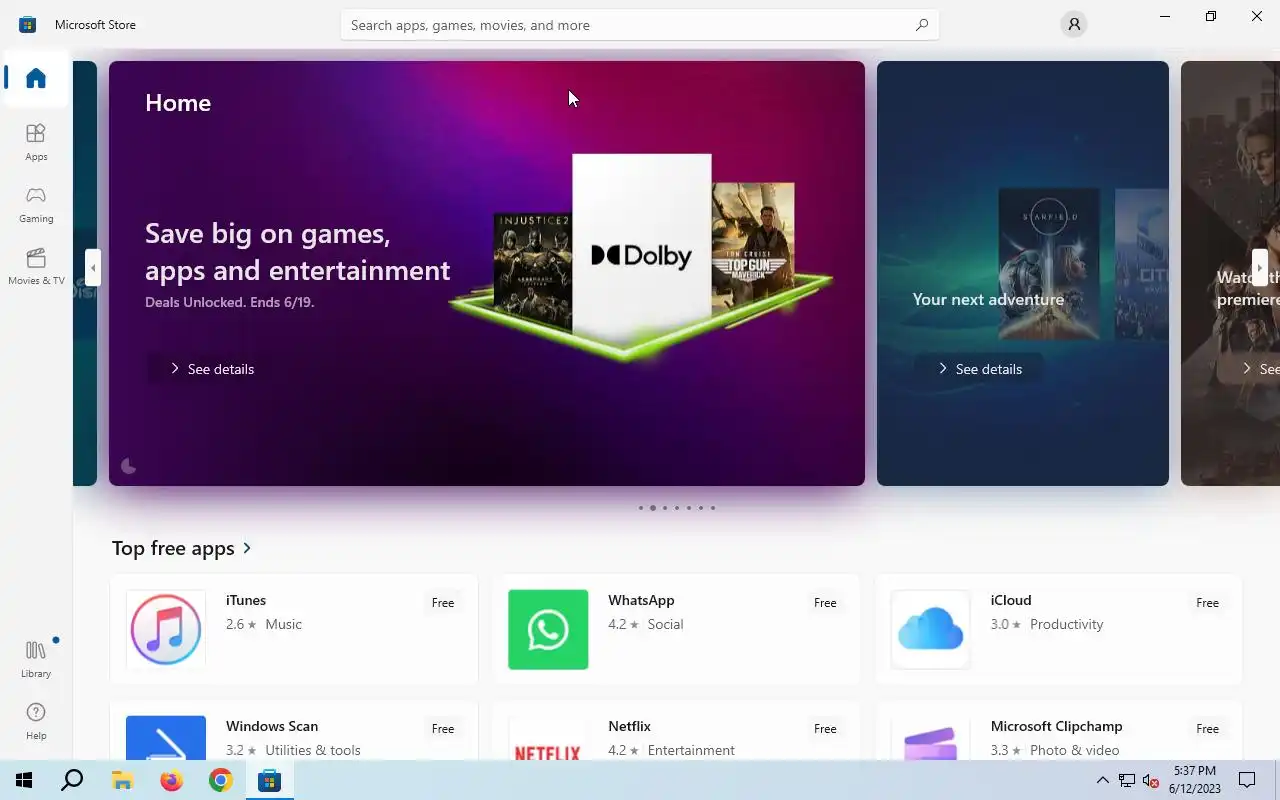Click the network tray icon

1127,781
